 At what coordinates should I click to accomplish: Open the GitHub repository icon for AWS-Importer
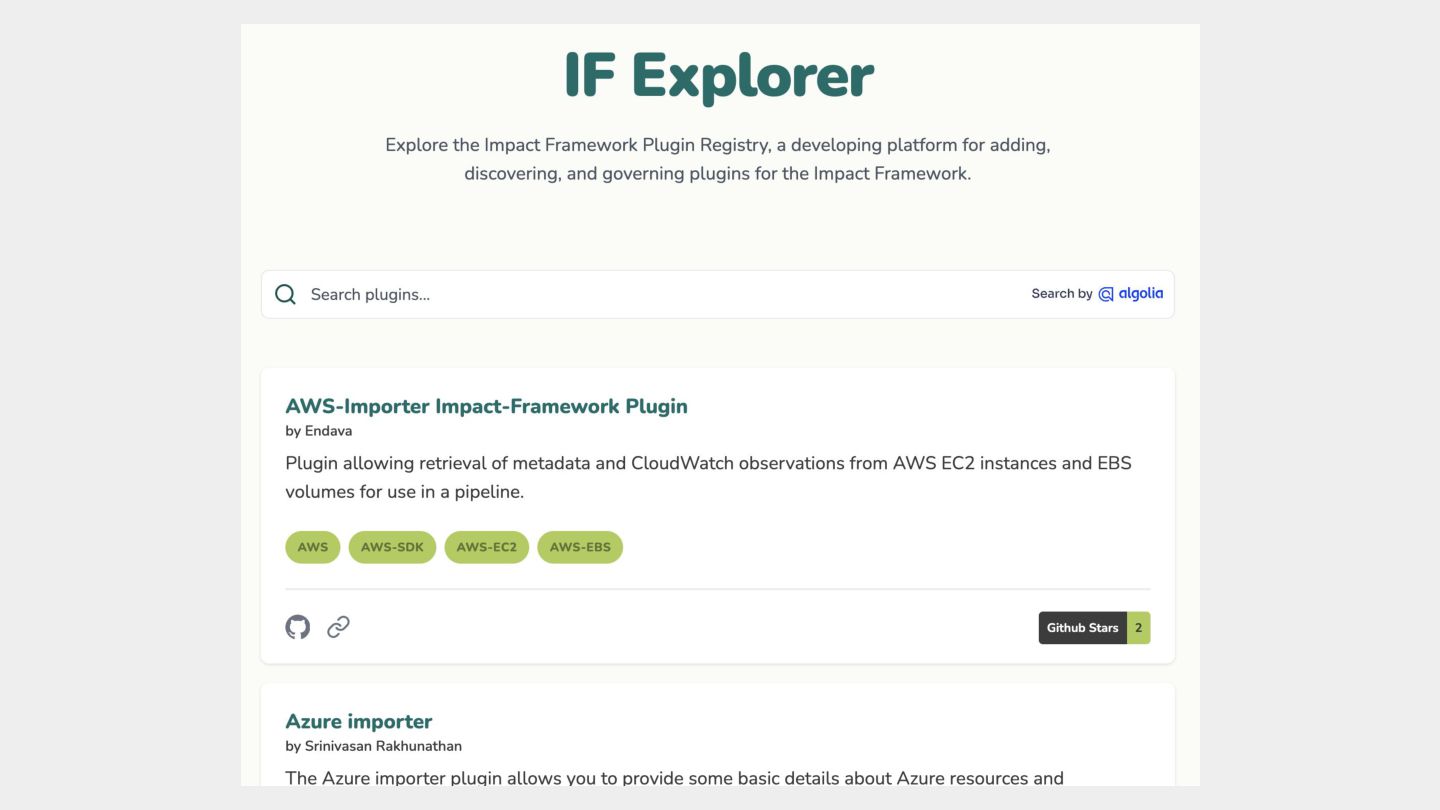click(298, 627)
